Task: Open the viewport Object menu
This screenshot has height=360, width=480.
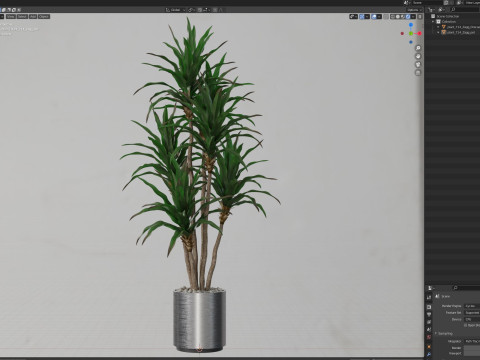Action: [x=44, y=16]
